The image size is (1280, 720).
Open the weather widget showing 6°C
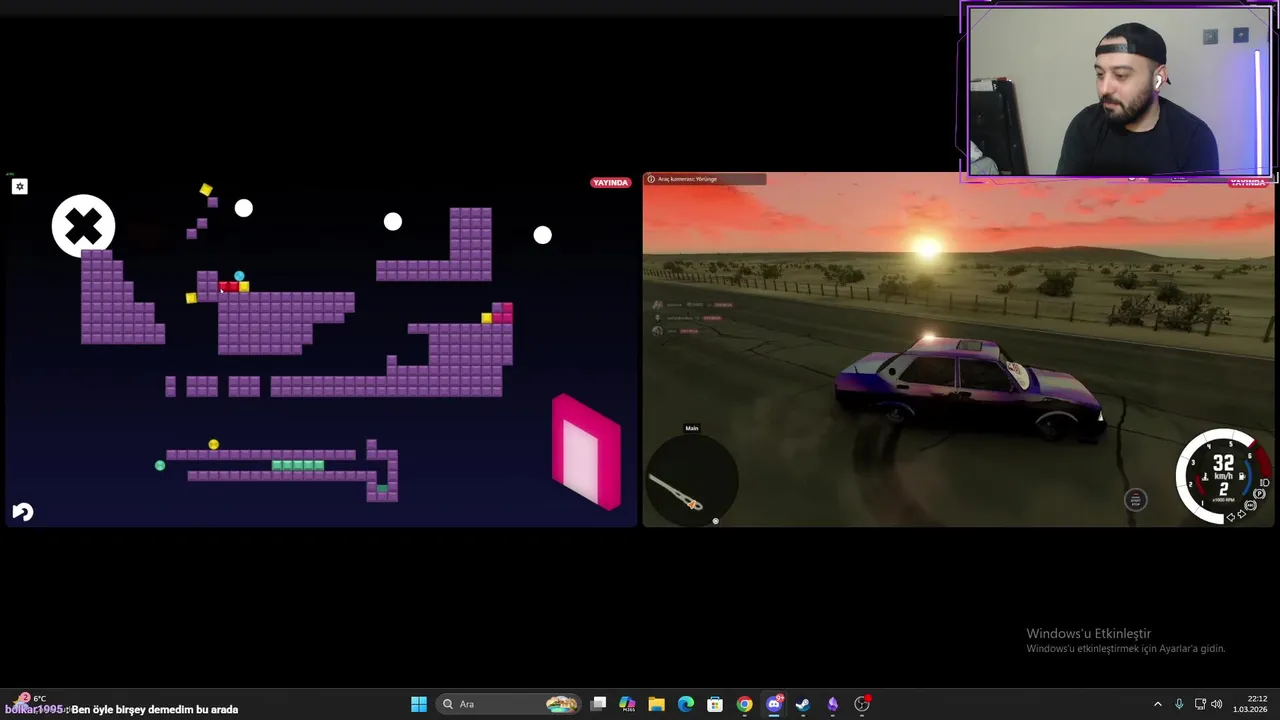pos(30,698)
